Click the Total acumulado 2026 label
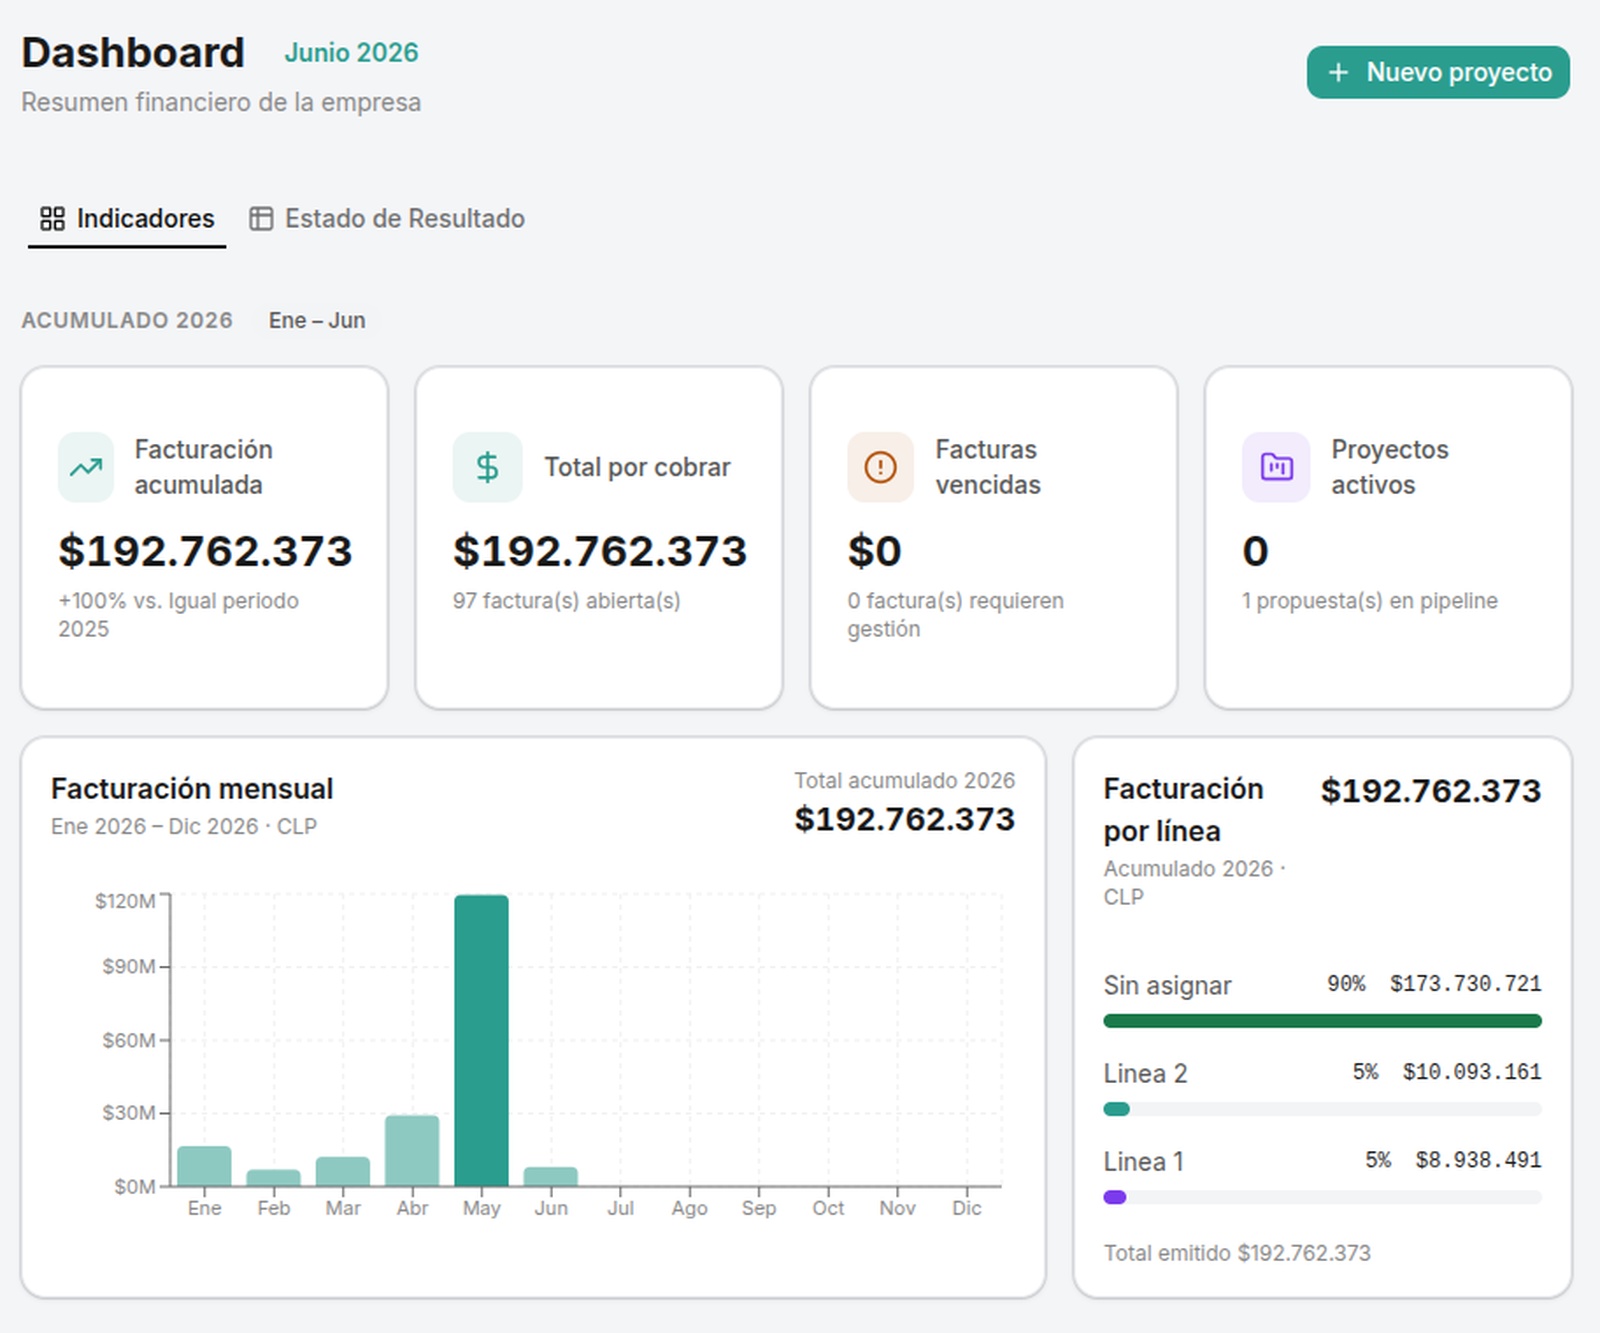The height and width of the screenshot is (1333, 1600). pyautogui.click(x=904, y=781)
